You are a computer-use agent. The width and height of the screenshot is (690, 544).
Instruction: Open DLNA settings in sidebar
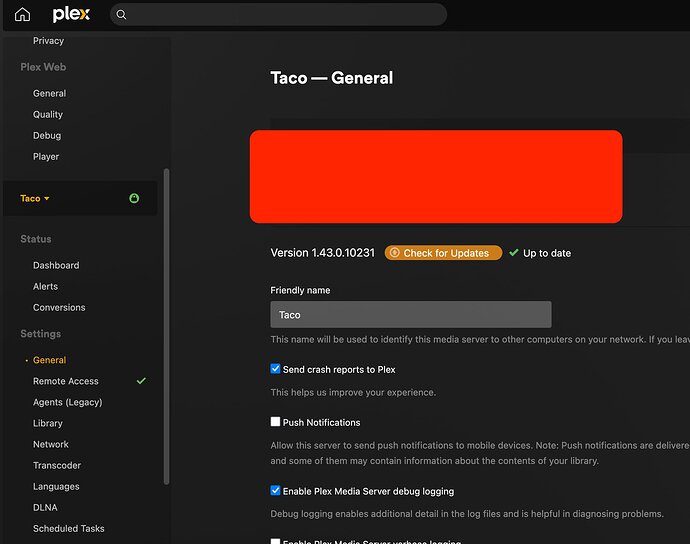click(45, 508)
